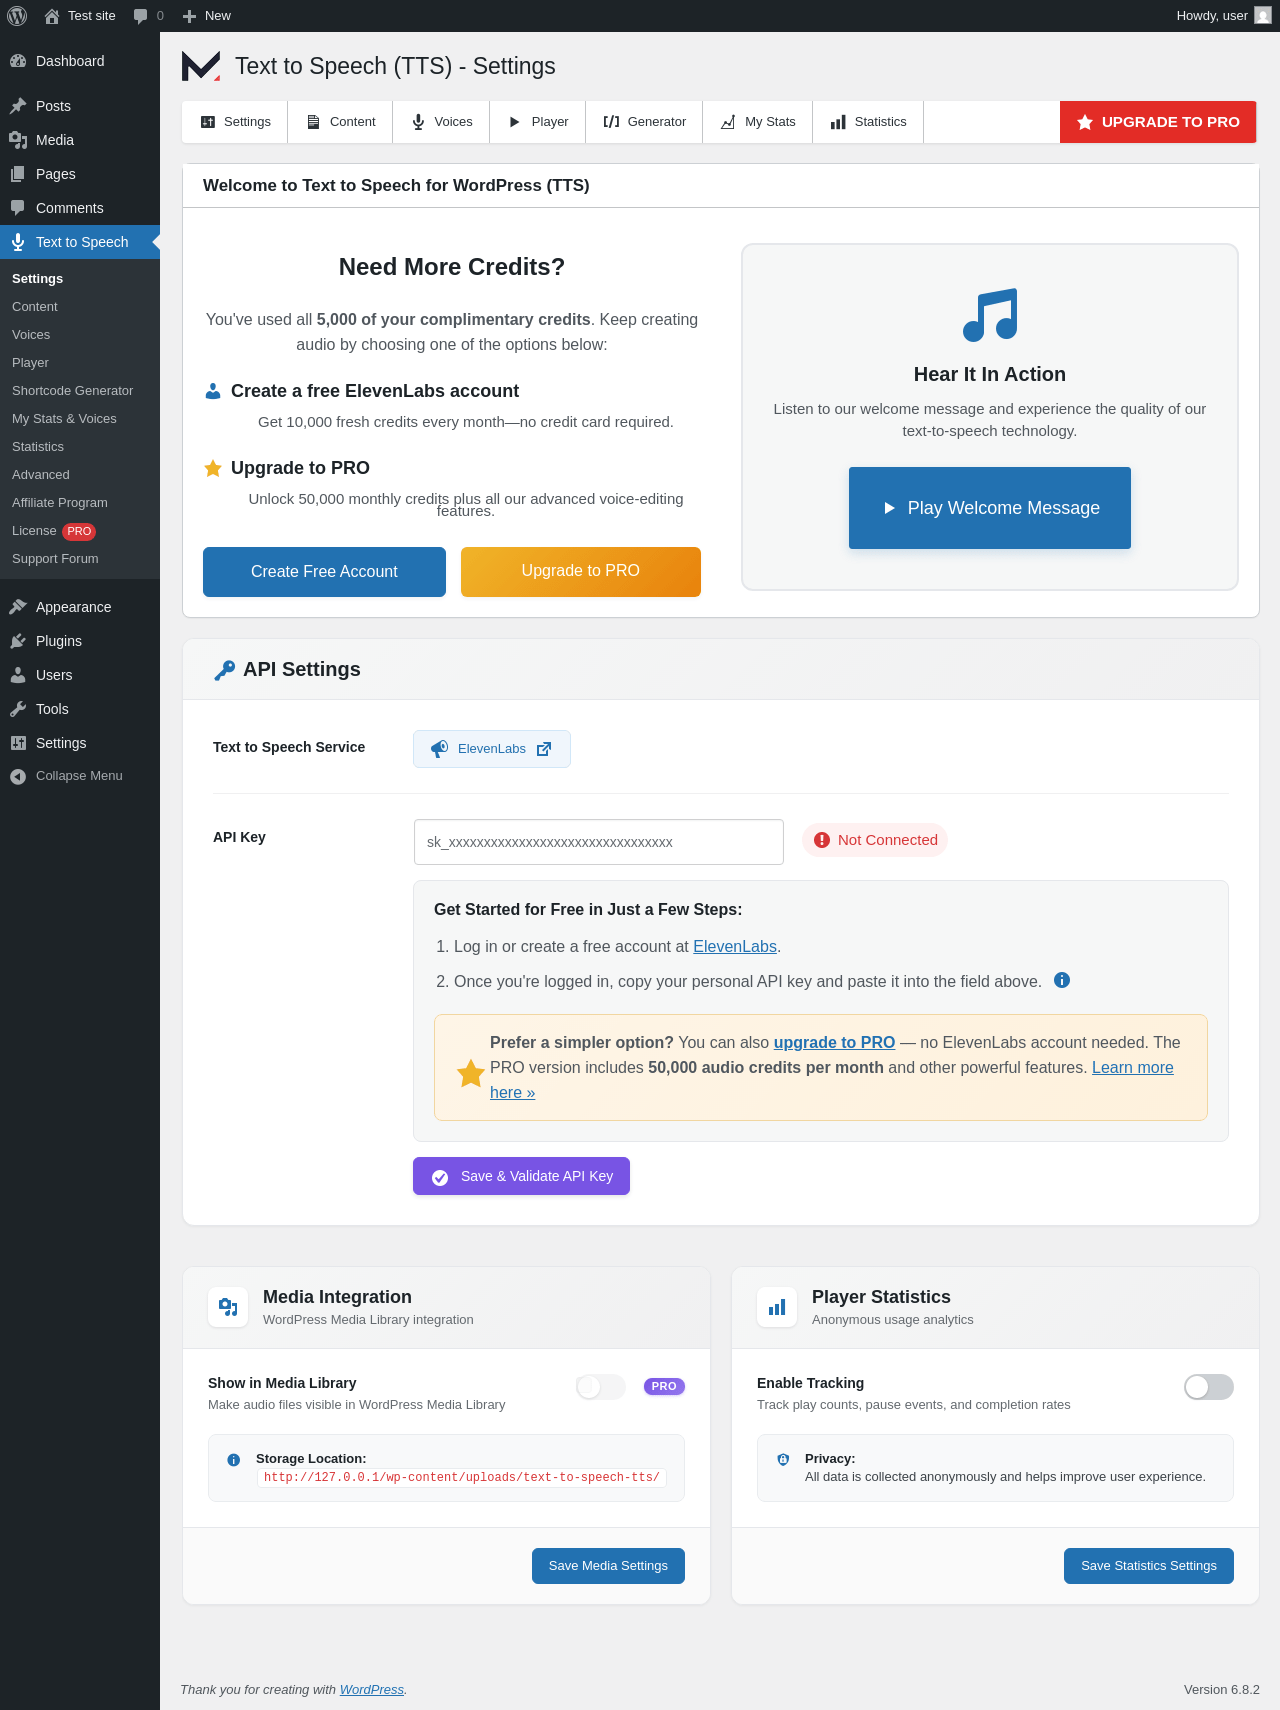The height and width of the screenshot is (1710, 1280).
Task: Click the Not Connected status badge
Action: (x=875, y=840)
